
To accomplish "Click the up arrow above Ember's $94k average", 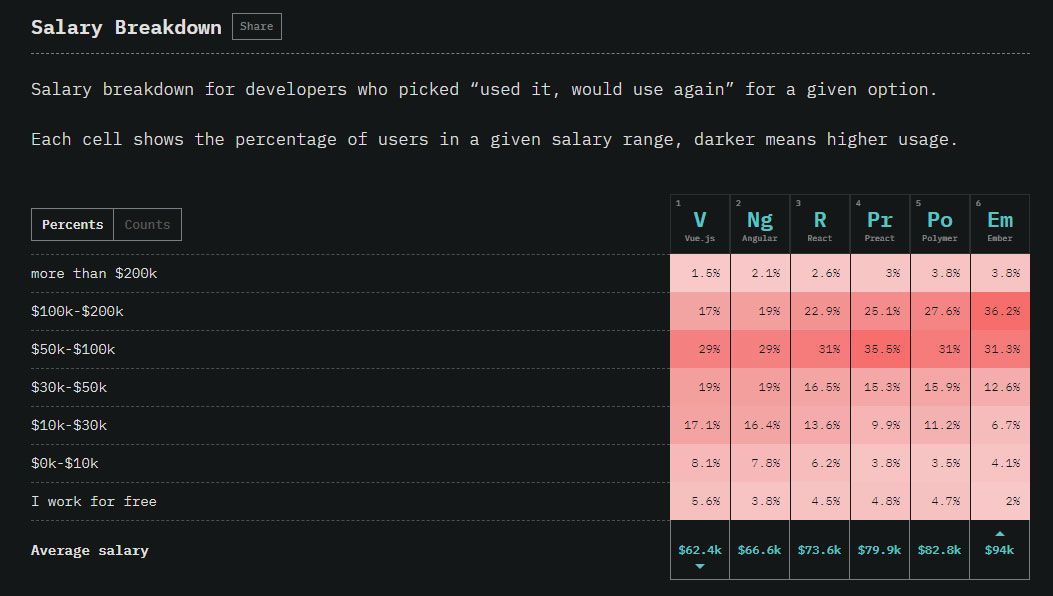I will click(999, 534).
